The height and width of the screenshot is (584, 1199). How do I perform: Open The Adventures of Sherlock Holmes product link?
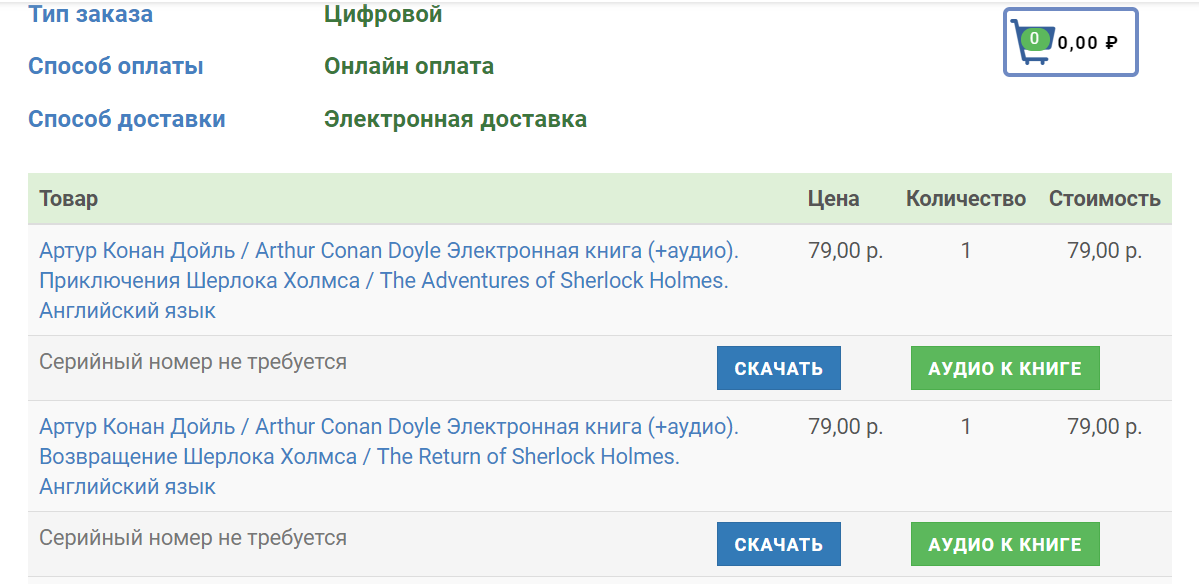(389, 281)
